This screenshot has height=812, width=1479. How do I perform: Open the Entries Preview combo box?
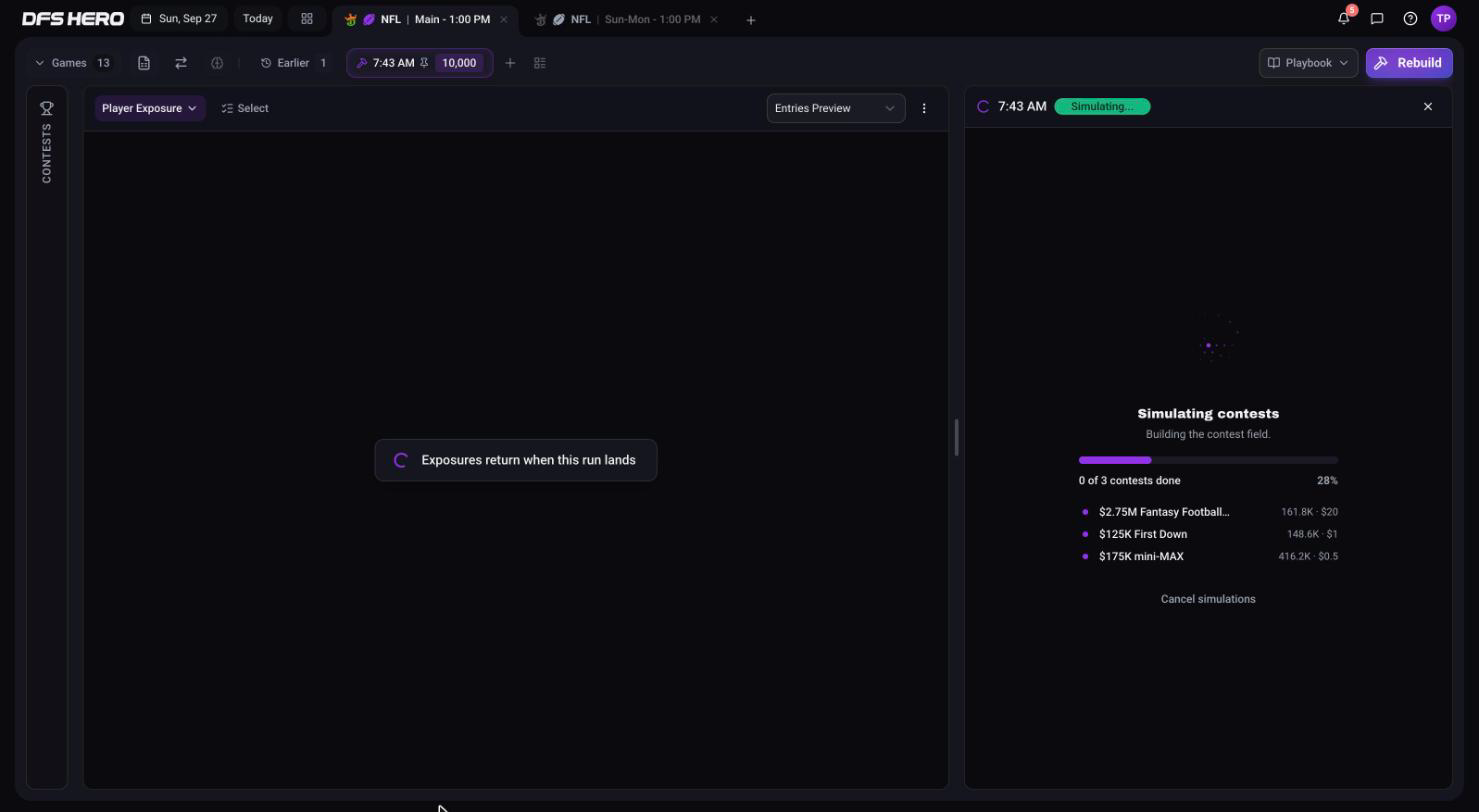(836, 108)
